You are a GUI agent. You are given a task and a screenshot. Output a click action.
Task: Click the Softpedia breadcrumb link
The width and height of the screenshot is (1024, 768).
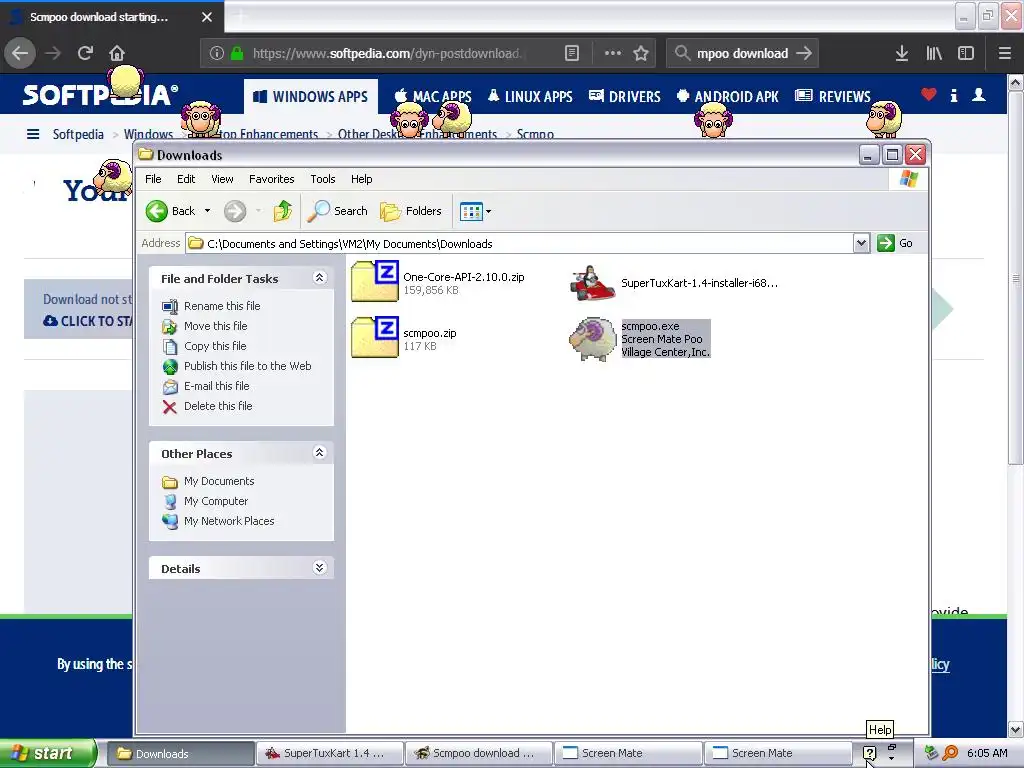[78, 134]
